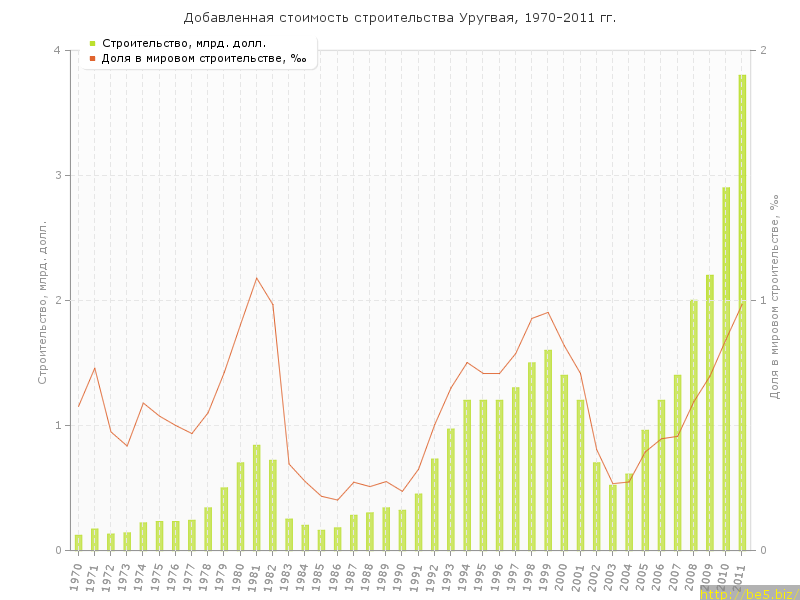Click the right axis title 'Доля в мировом строительстве'
The height and width of the screenshot is (600, 800).
774,300
